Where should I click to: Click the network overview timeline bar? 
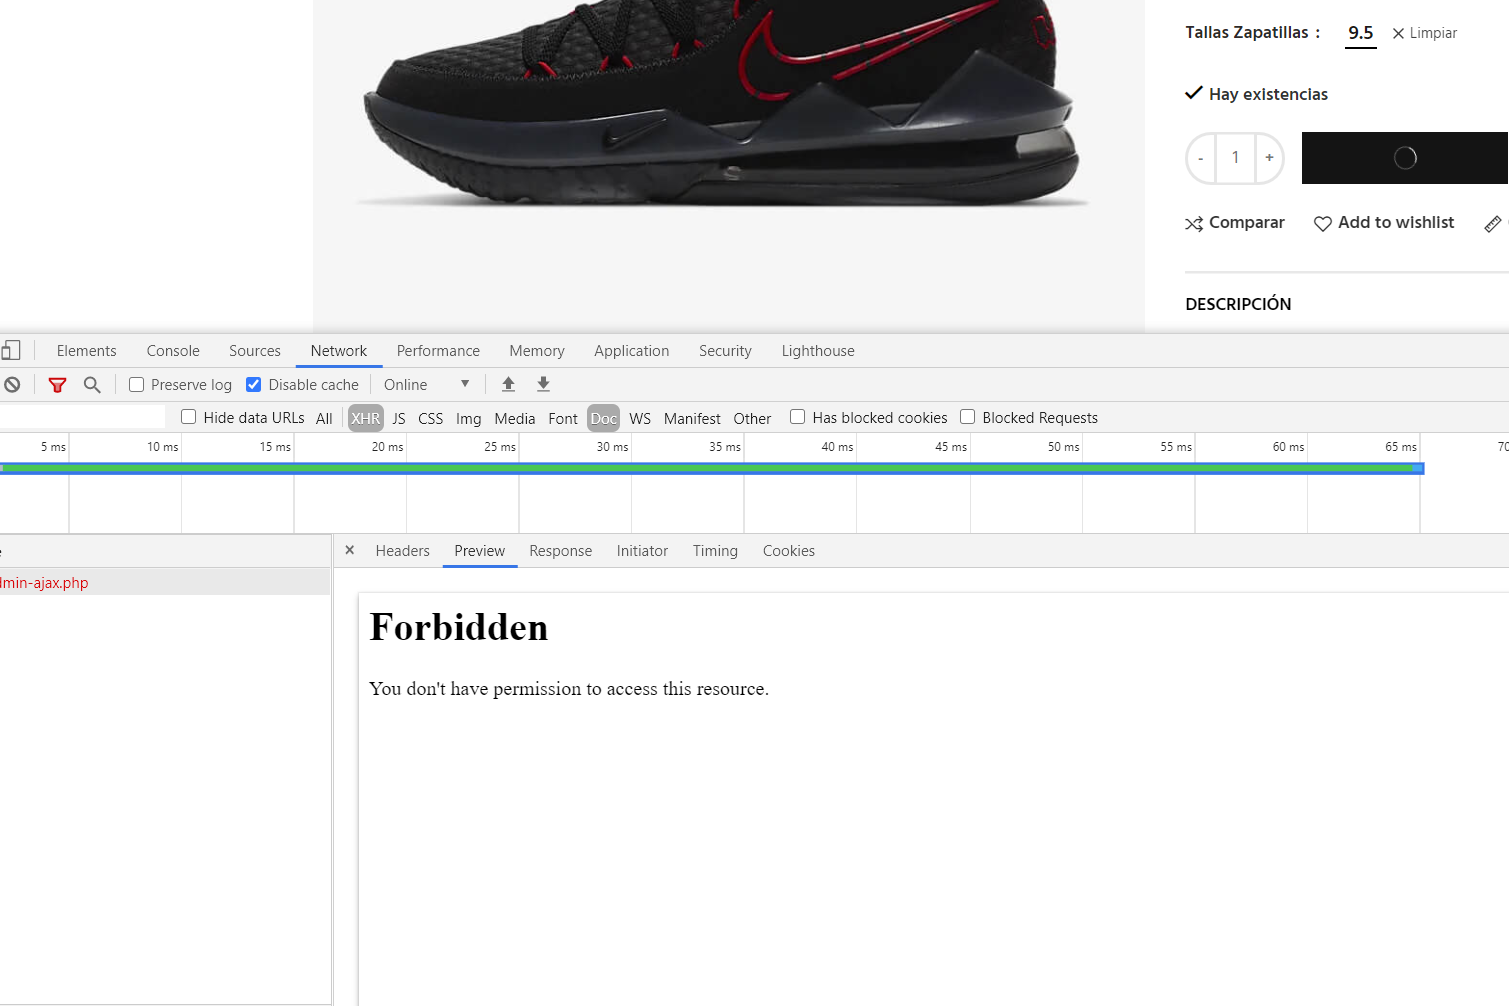coord(712,468)
